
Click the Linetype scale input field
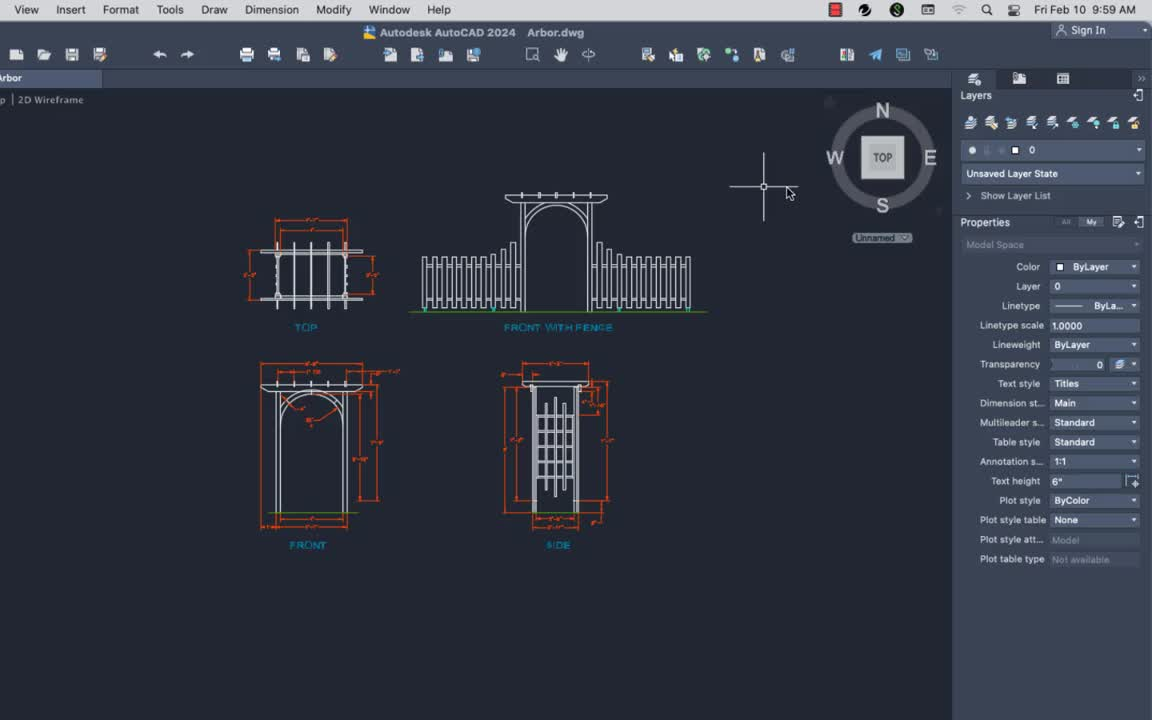(x=1095, y=325)
